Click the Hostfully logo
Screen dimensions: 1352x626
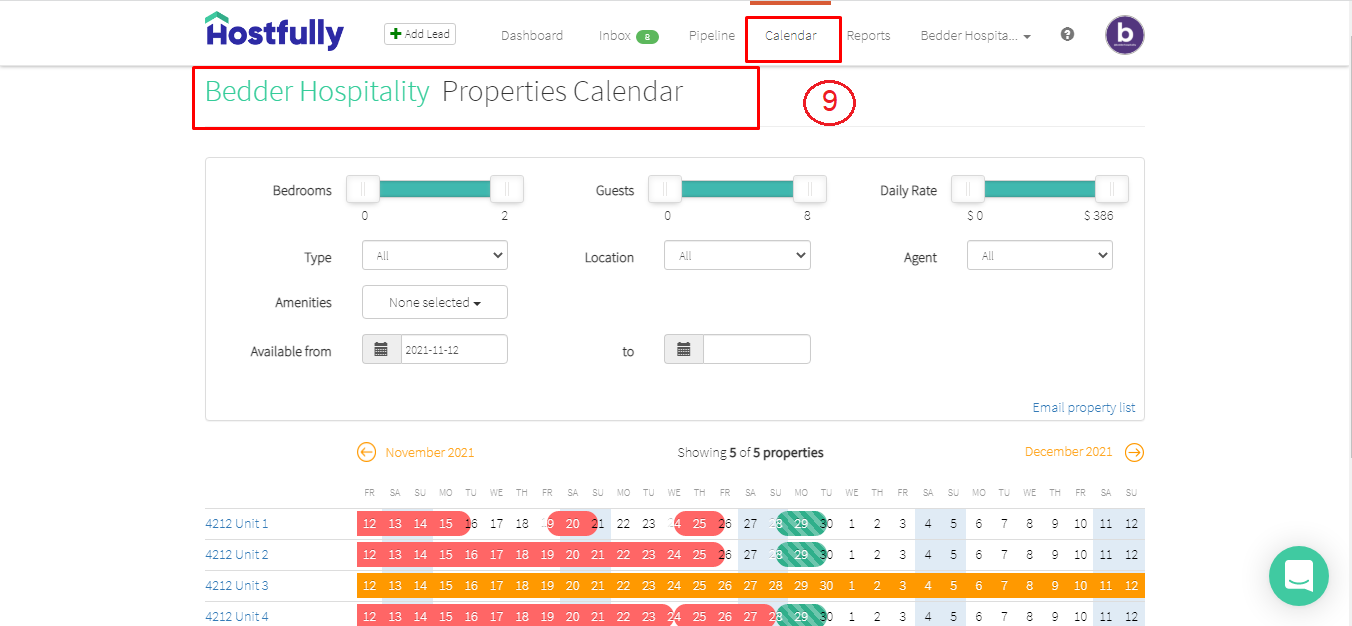point(274,31)
